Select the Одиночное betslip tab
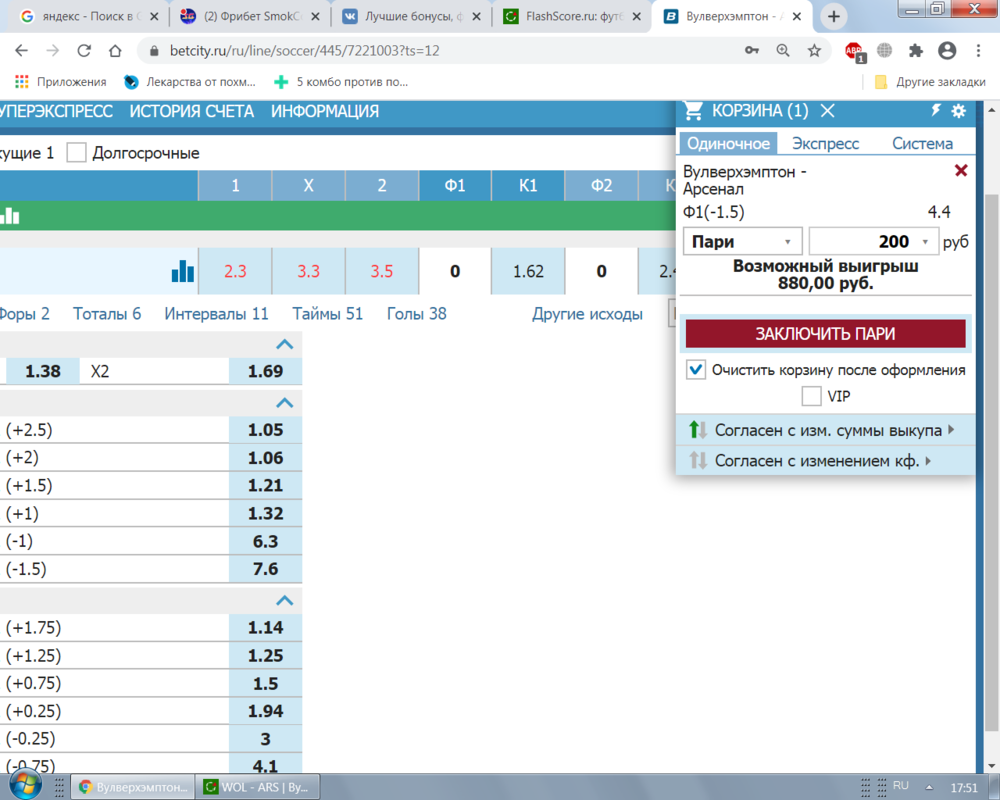Screen dimensions: 1000x800 click(728, 144)
